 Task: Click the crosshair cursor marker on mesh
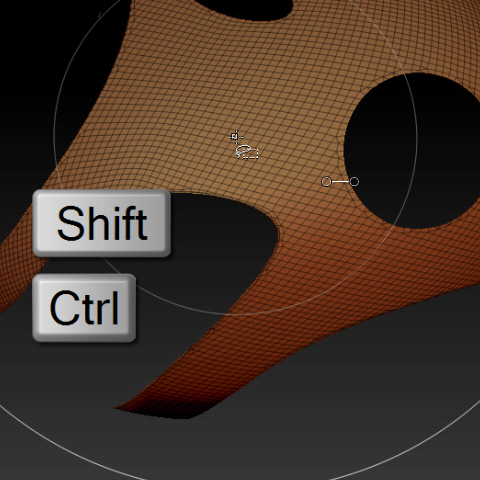pyautogui.click(x=236, y=136)
